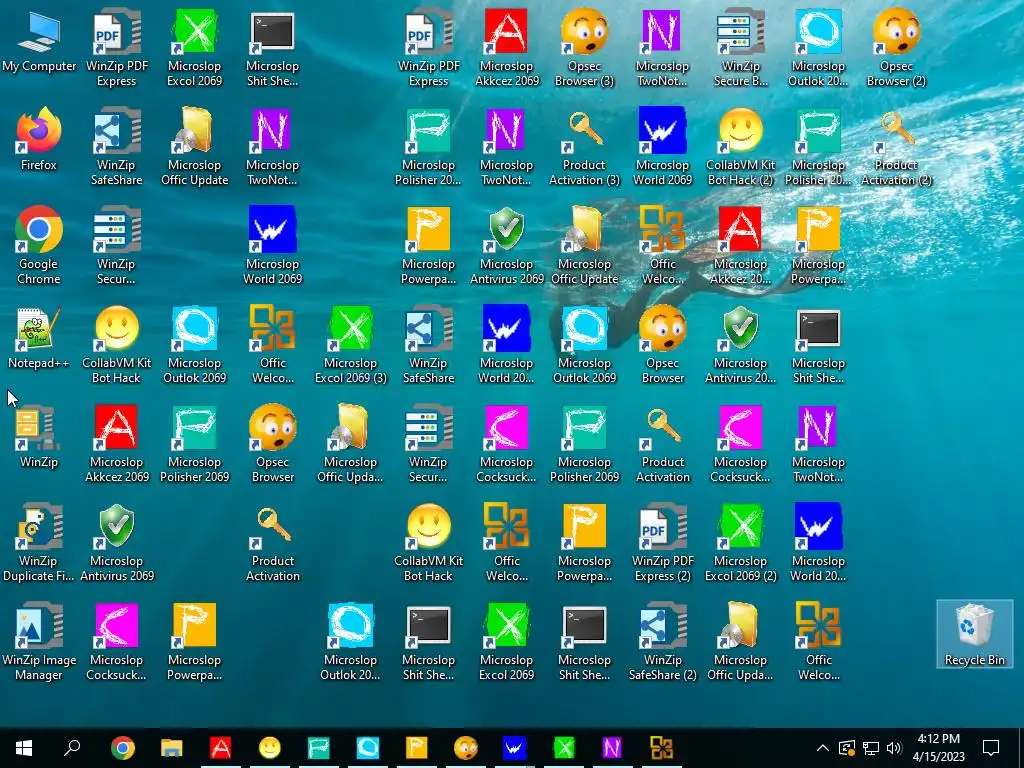Screen dimensions: 1024x768
Task: Open the notification center button
Action: tap(991, 748)
